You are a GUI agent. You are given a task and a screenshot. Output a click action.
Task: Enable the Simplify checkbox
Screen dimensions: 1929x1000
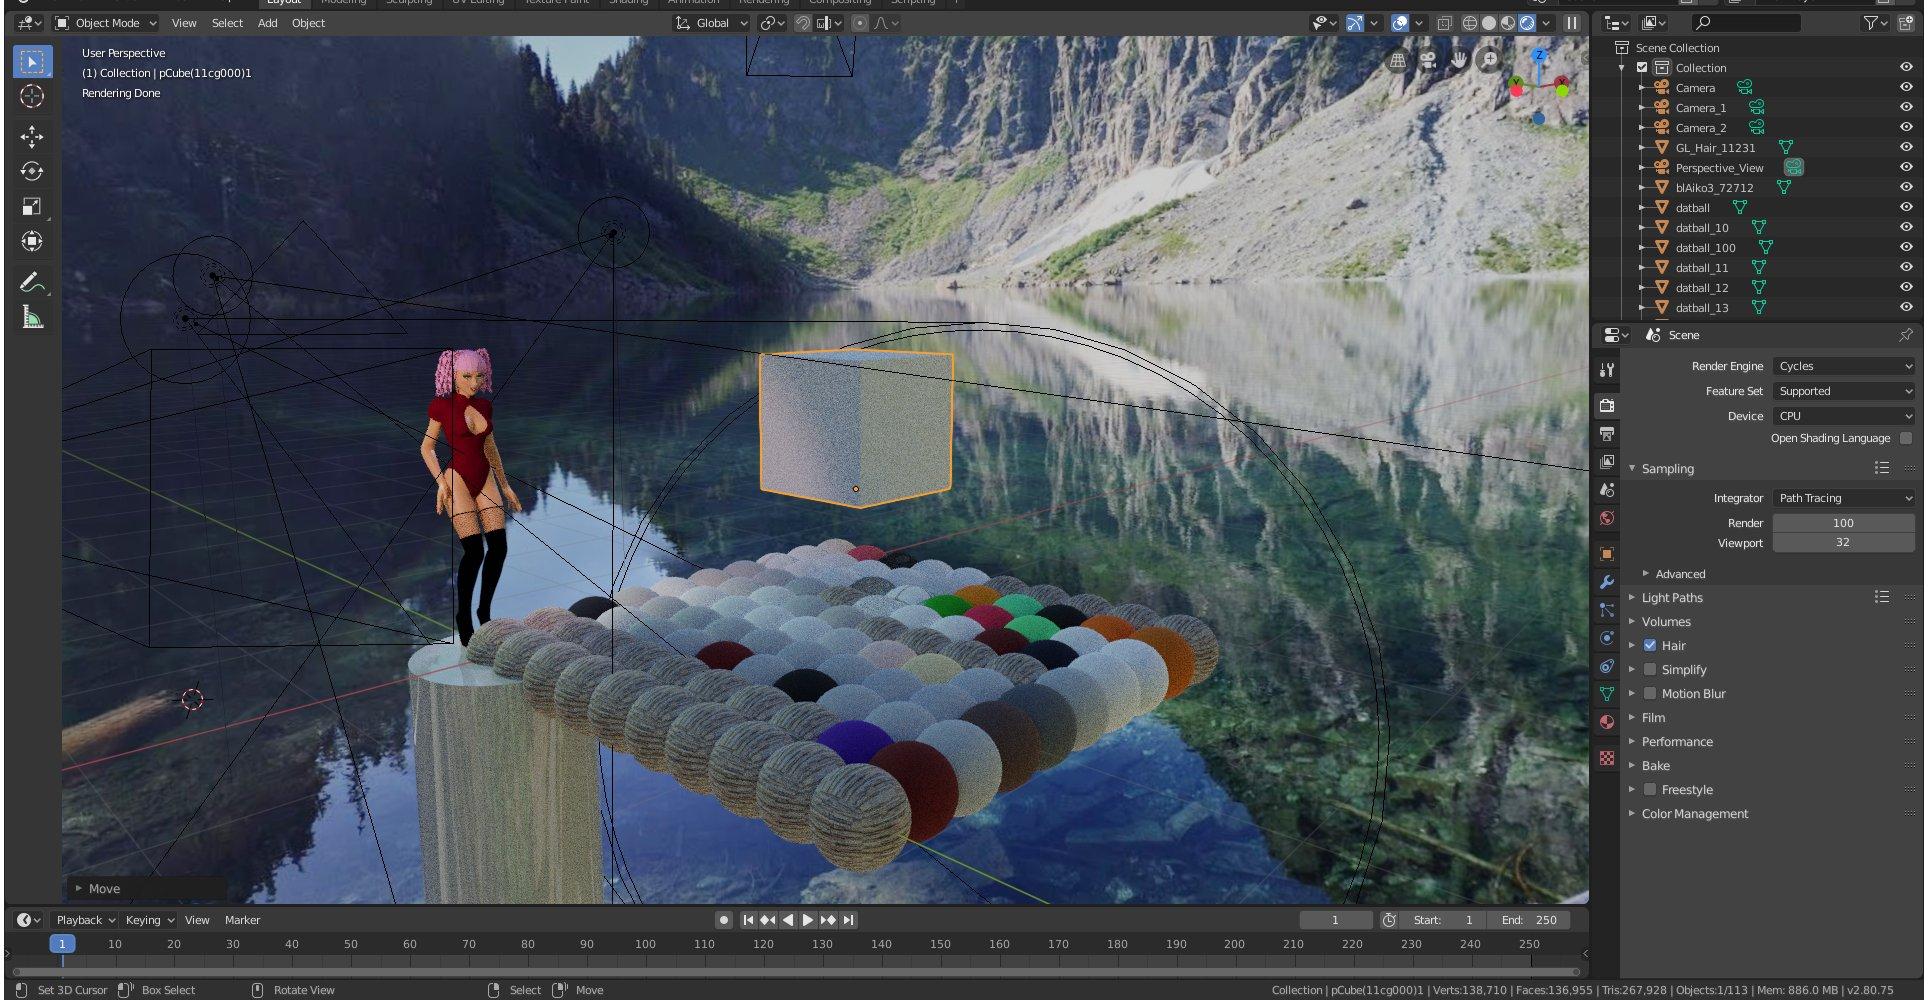(x=1650, y=670)
